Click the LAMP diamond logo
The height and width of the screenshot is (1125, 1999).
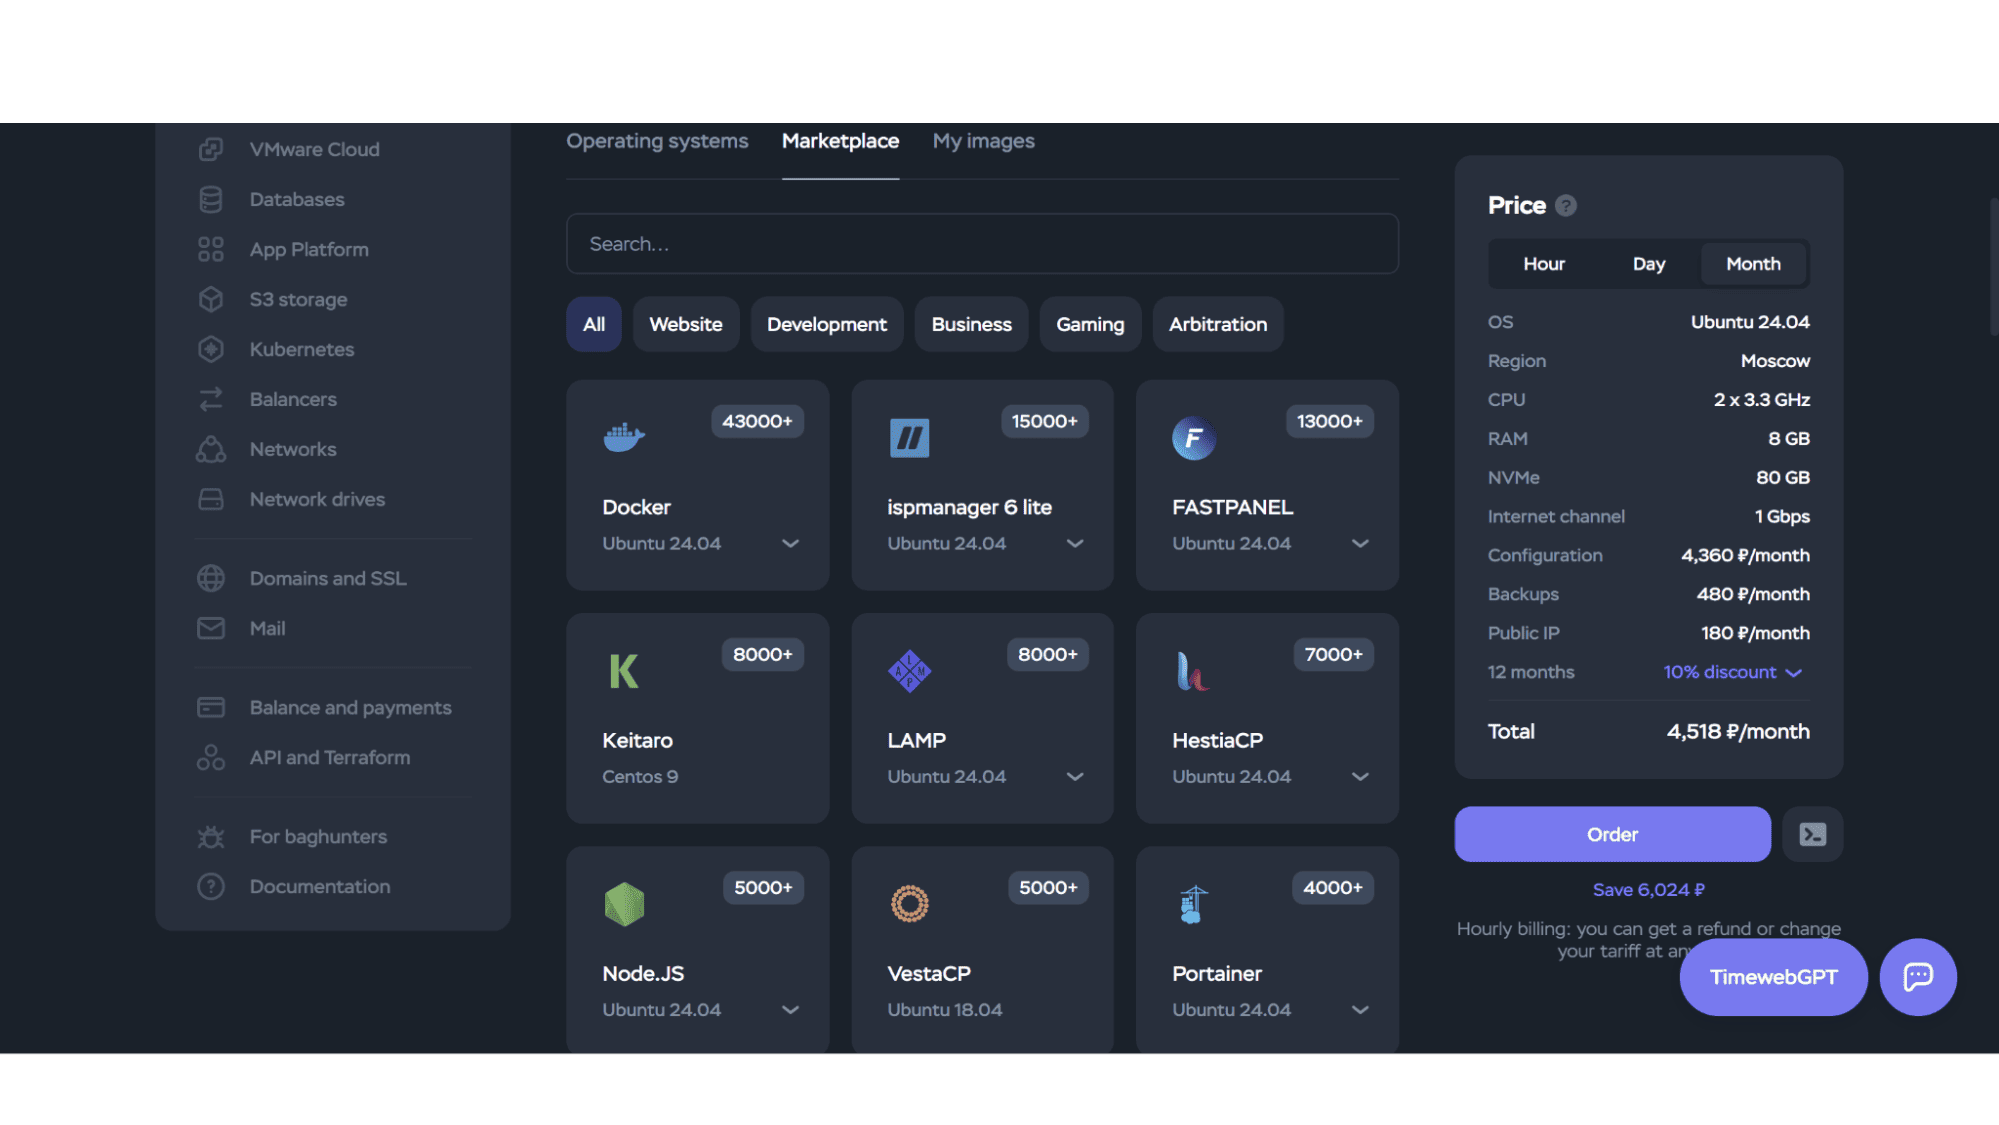click(909, 671)
